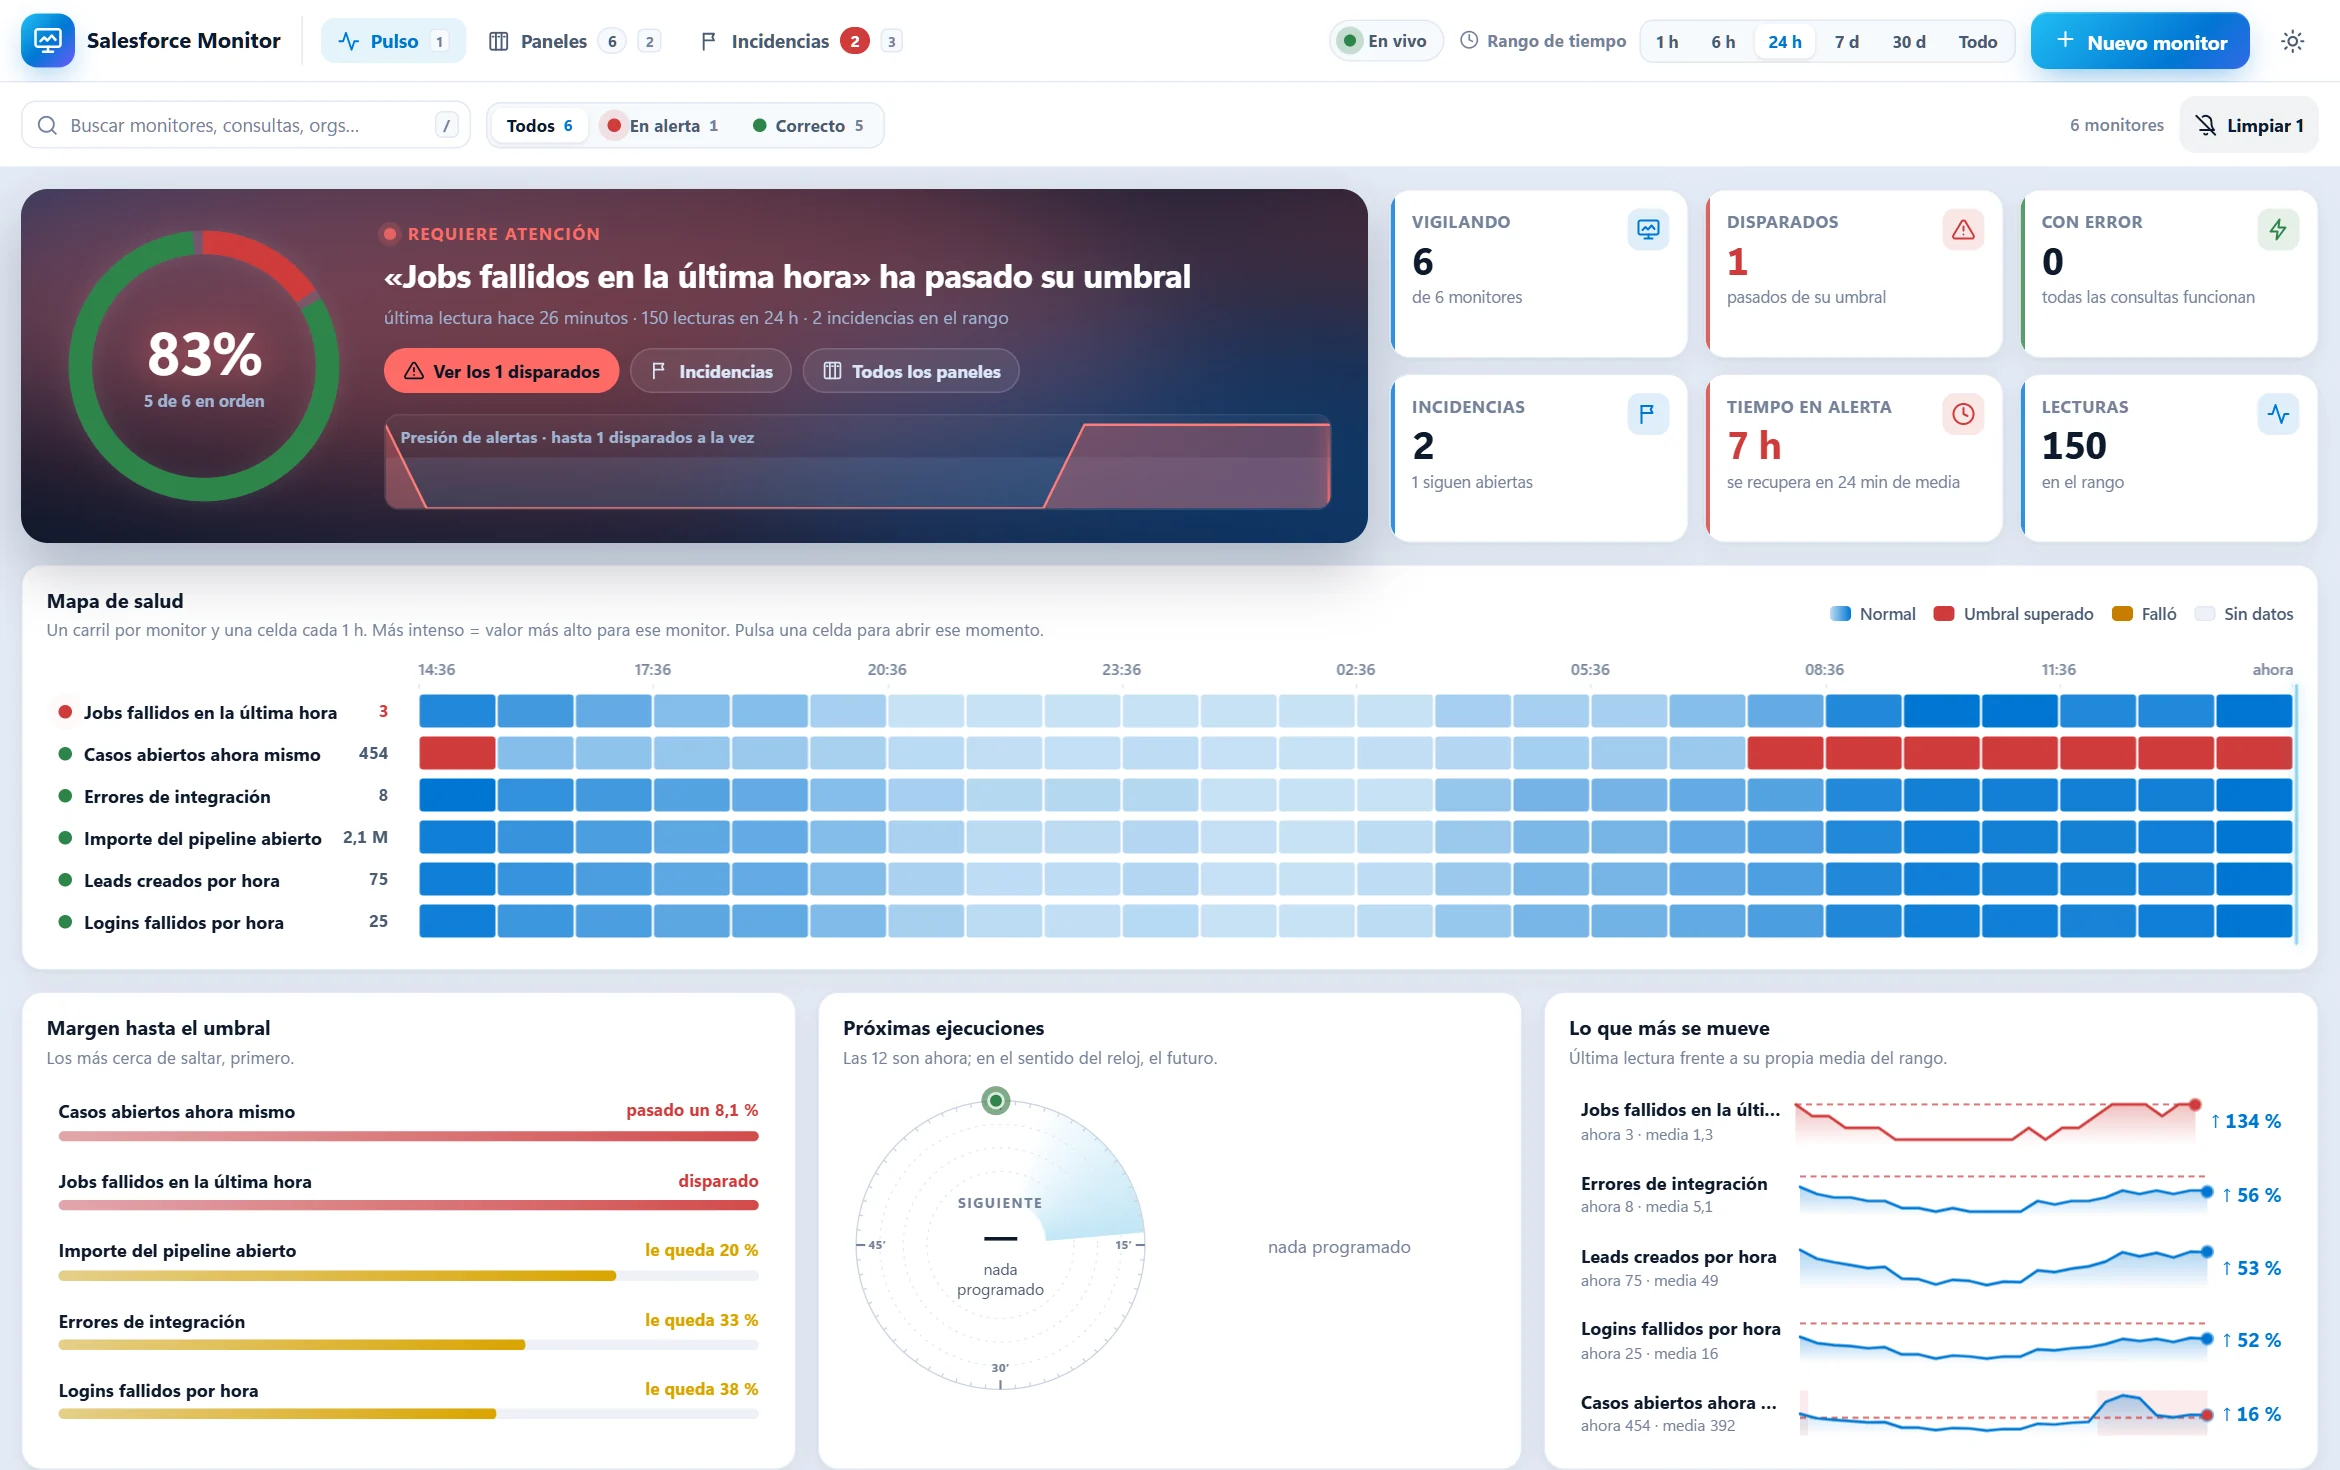Click the Leads creados por hora heatmap label
This screenshot has height=1470, width=2340.
(181, 880)
